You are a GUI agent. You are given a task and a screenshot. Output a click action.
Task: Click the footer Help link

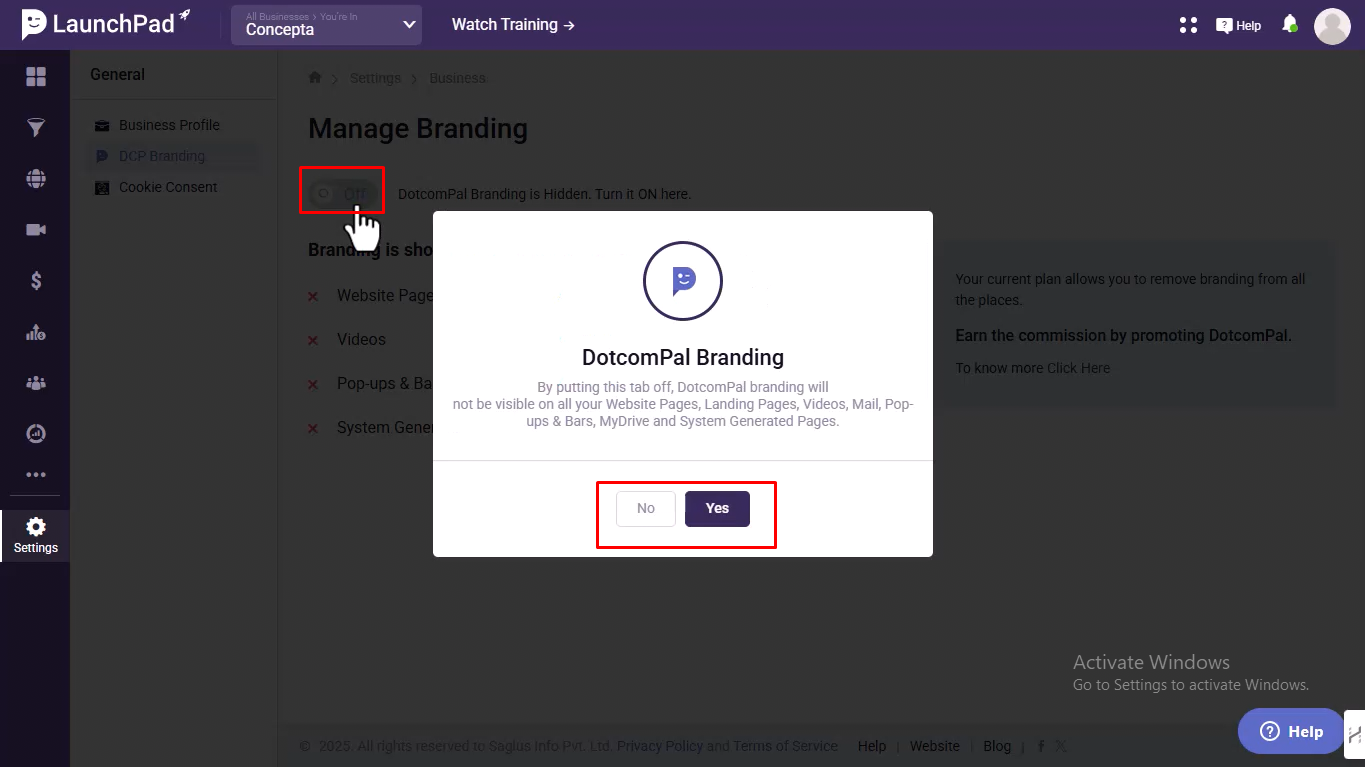coord(872,746)
